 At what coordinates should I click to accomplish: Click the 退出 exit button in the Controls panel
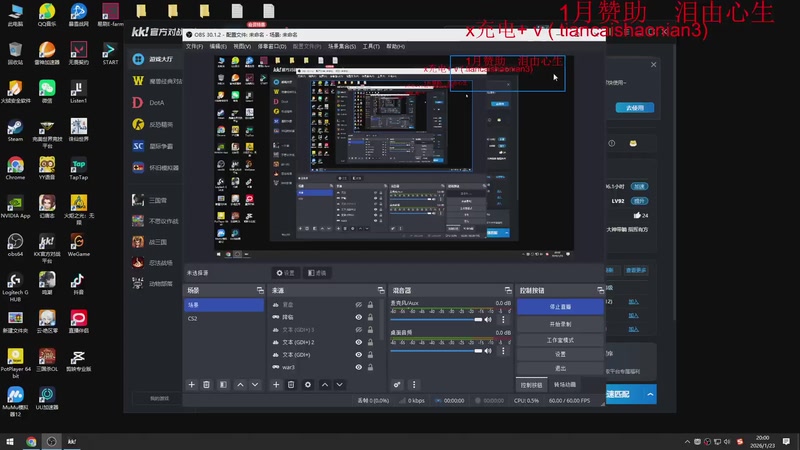[560, 368]
